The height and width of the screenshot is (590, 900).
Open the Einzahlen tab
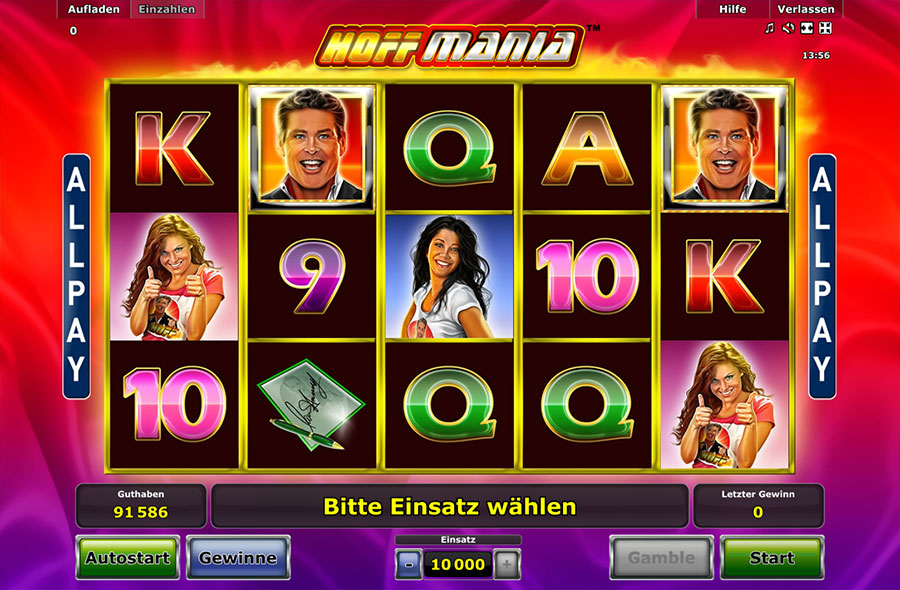pyautogui.click(x=167, y=9)
